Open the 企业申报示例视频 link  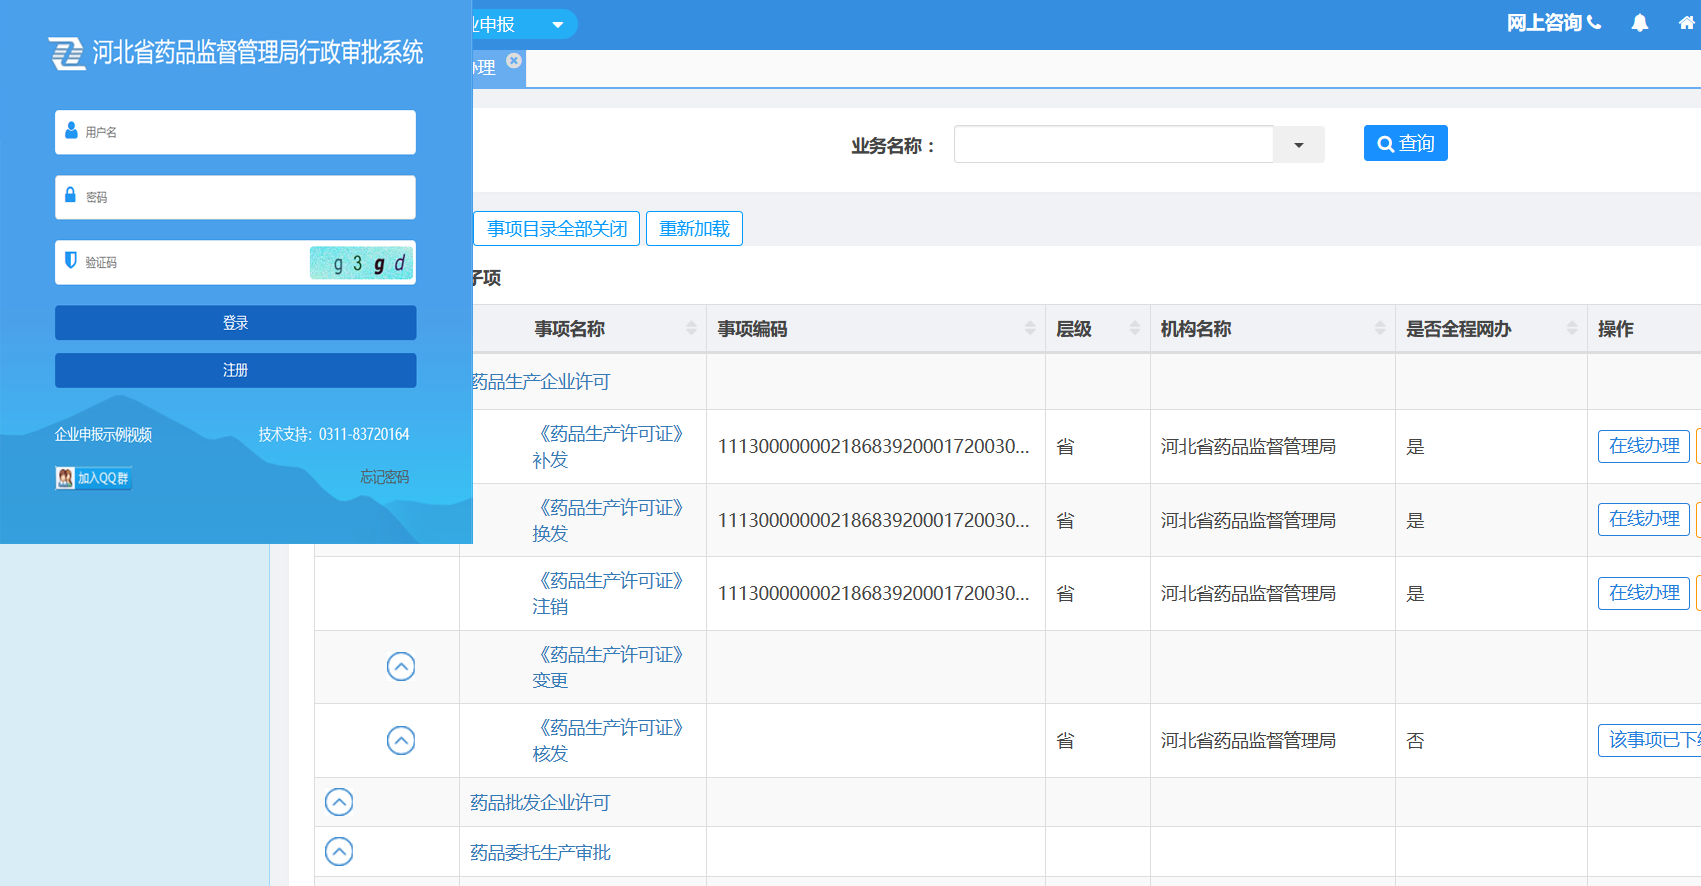(x=103, y=435)
